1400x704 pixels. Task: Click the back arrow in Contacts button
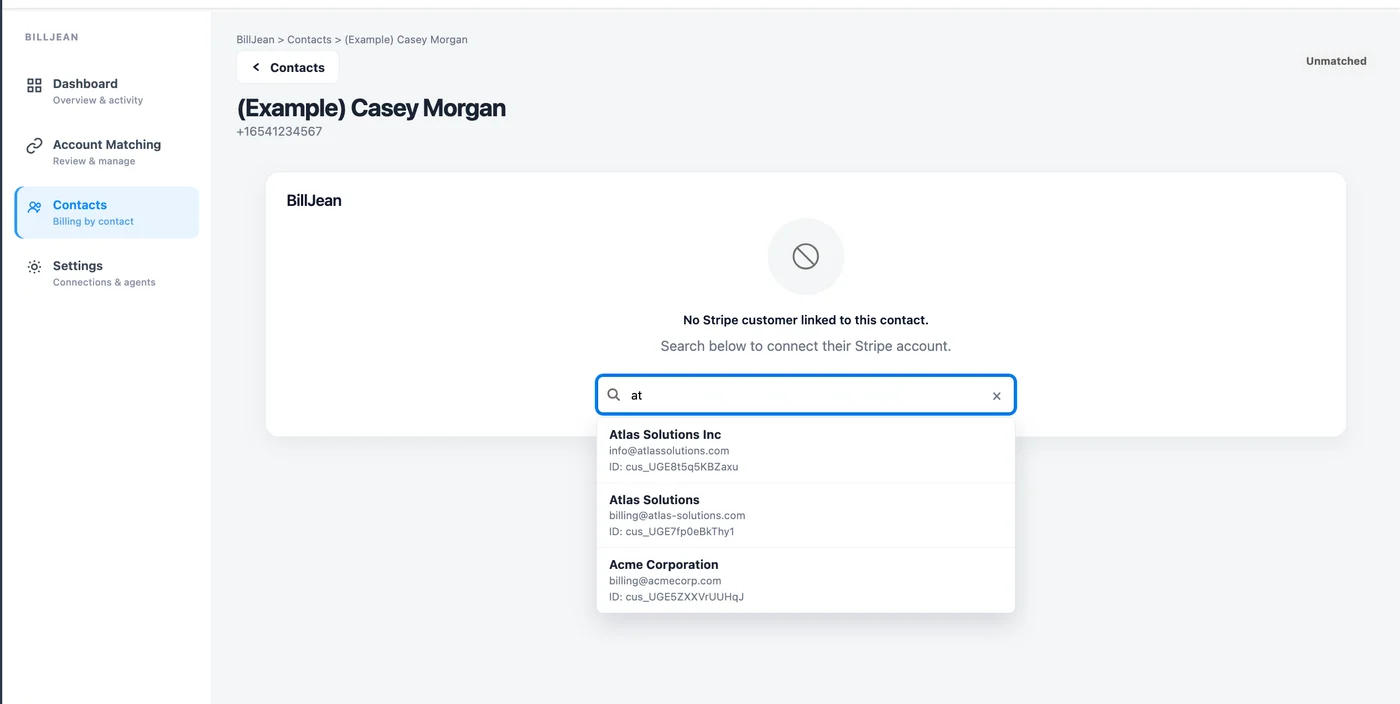(x=256, y=67)
